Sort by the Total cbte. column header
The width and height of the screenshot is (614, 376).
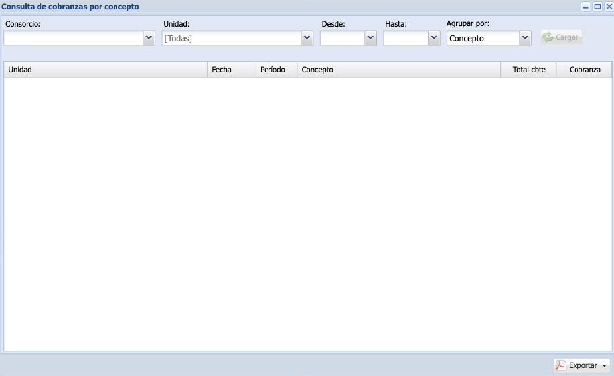pyautogui.click(x=529, y=69)
